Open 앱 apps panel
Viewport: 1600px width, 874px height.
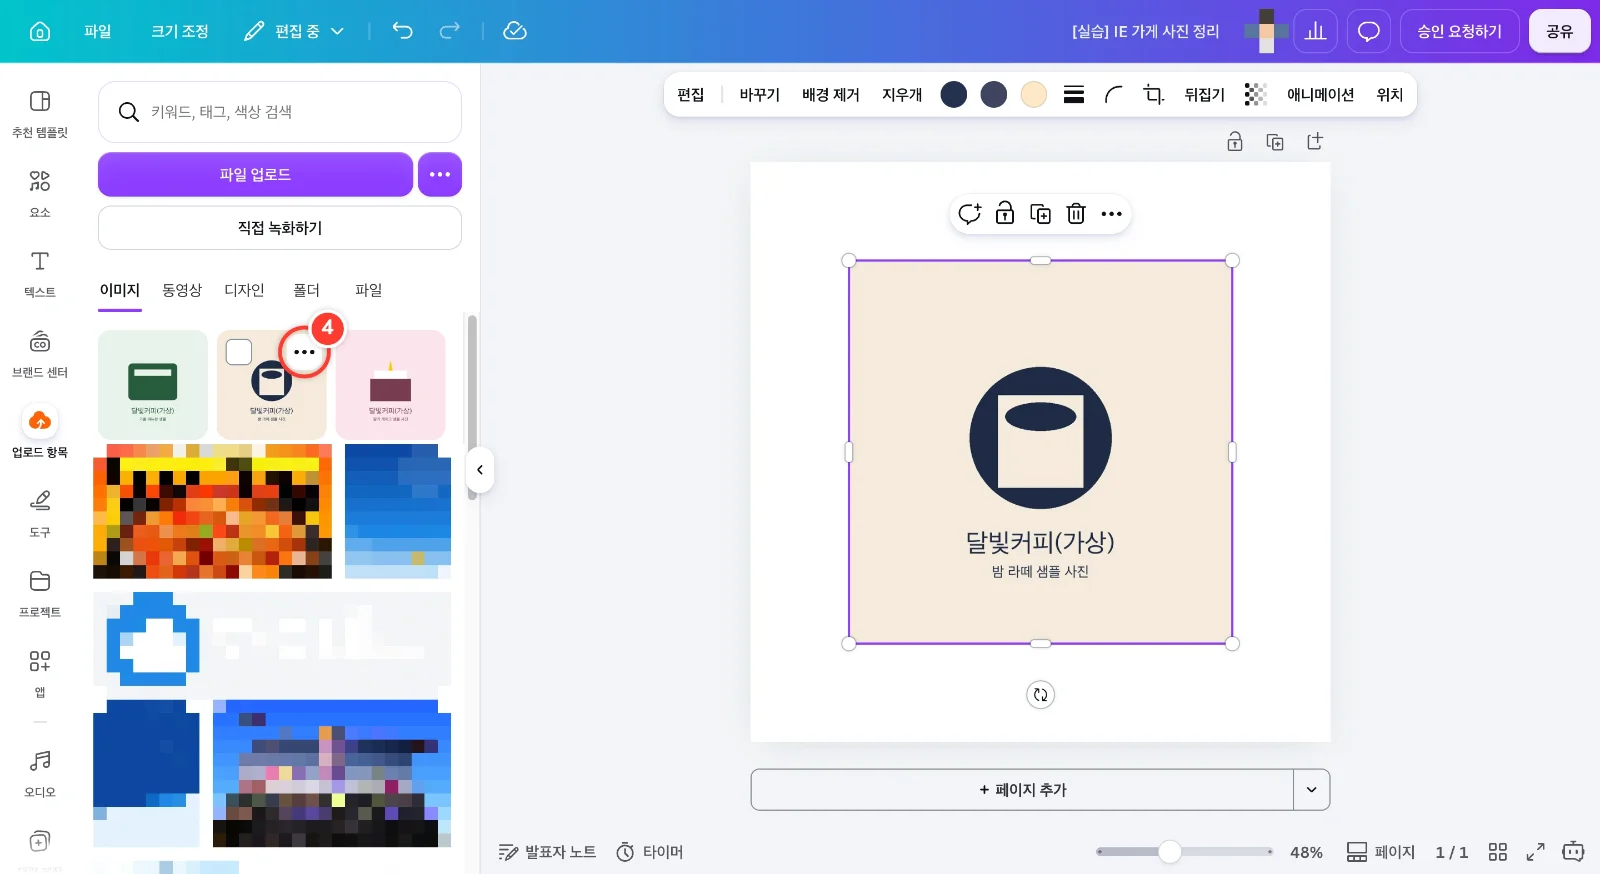[x=40, y=673]
